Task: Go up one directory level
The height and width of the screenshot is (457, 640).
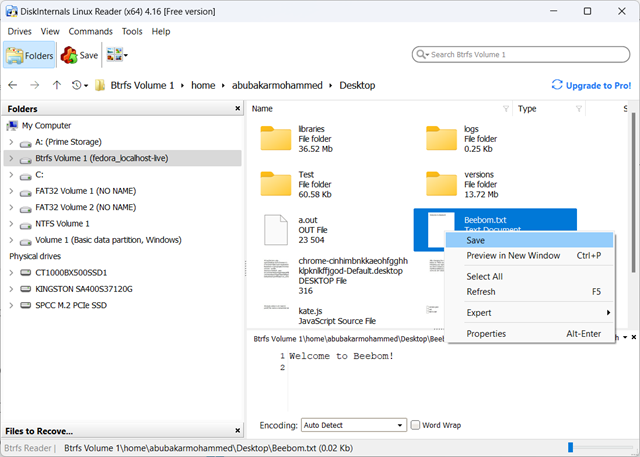Action: coord(57,86)
